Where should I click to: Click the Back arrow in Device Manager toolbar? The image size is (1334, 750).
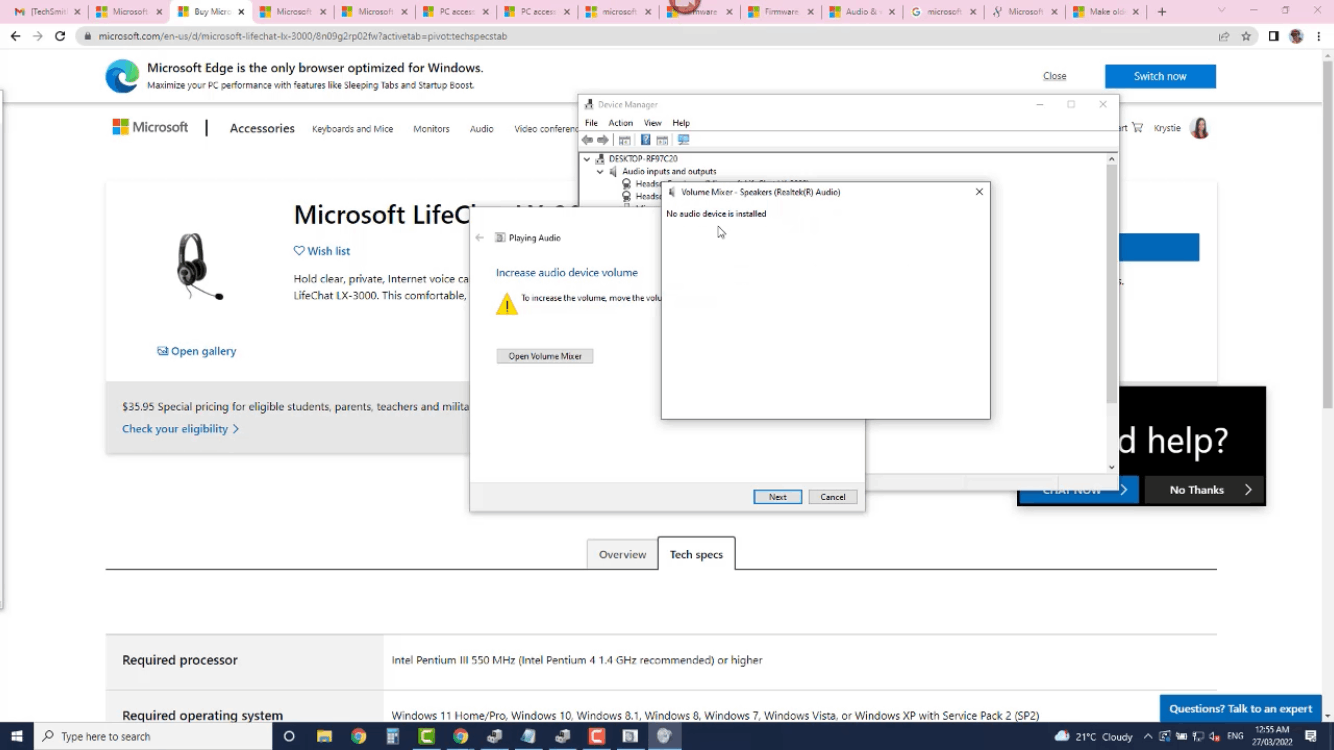588,140
